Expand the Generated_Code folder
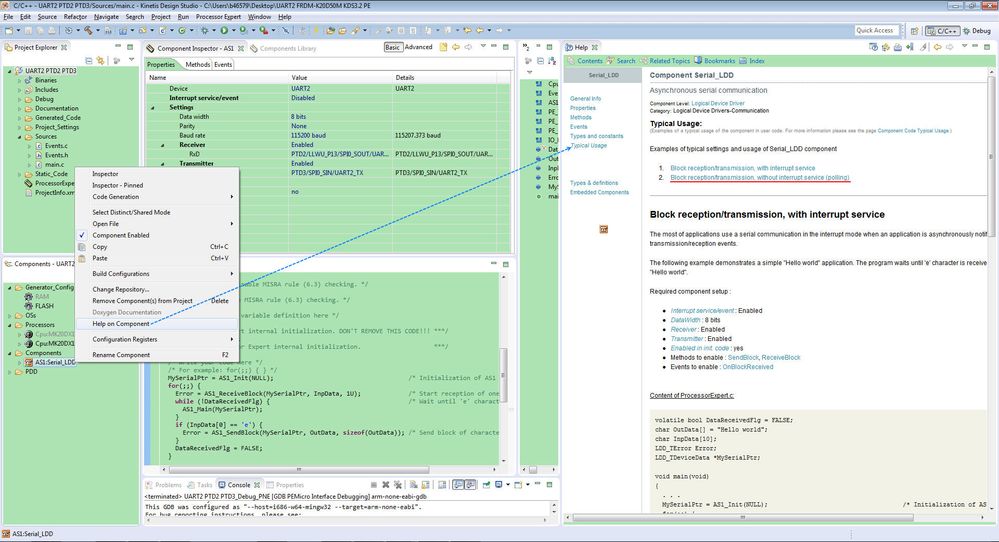Screen dimensions: 999x542 (x=19, y=118)
